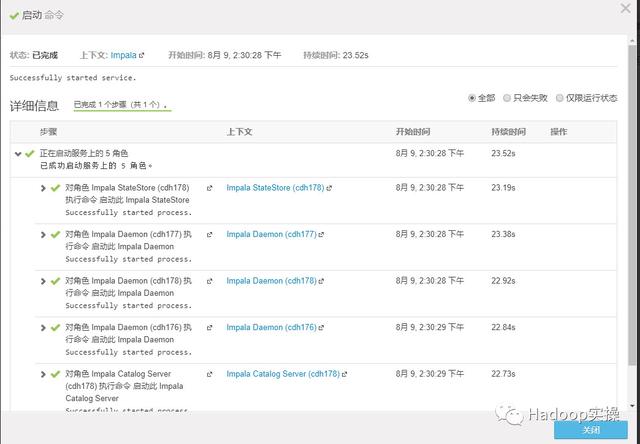The width and height of the screenshot is (640, 444).
Task: Expand the Impala Daemon (cdh177) step
Action: tap(43, 235)
